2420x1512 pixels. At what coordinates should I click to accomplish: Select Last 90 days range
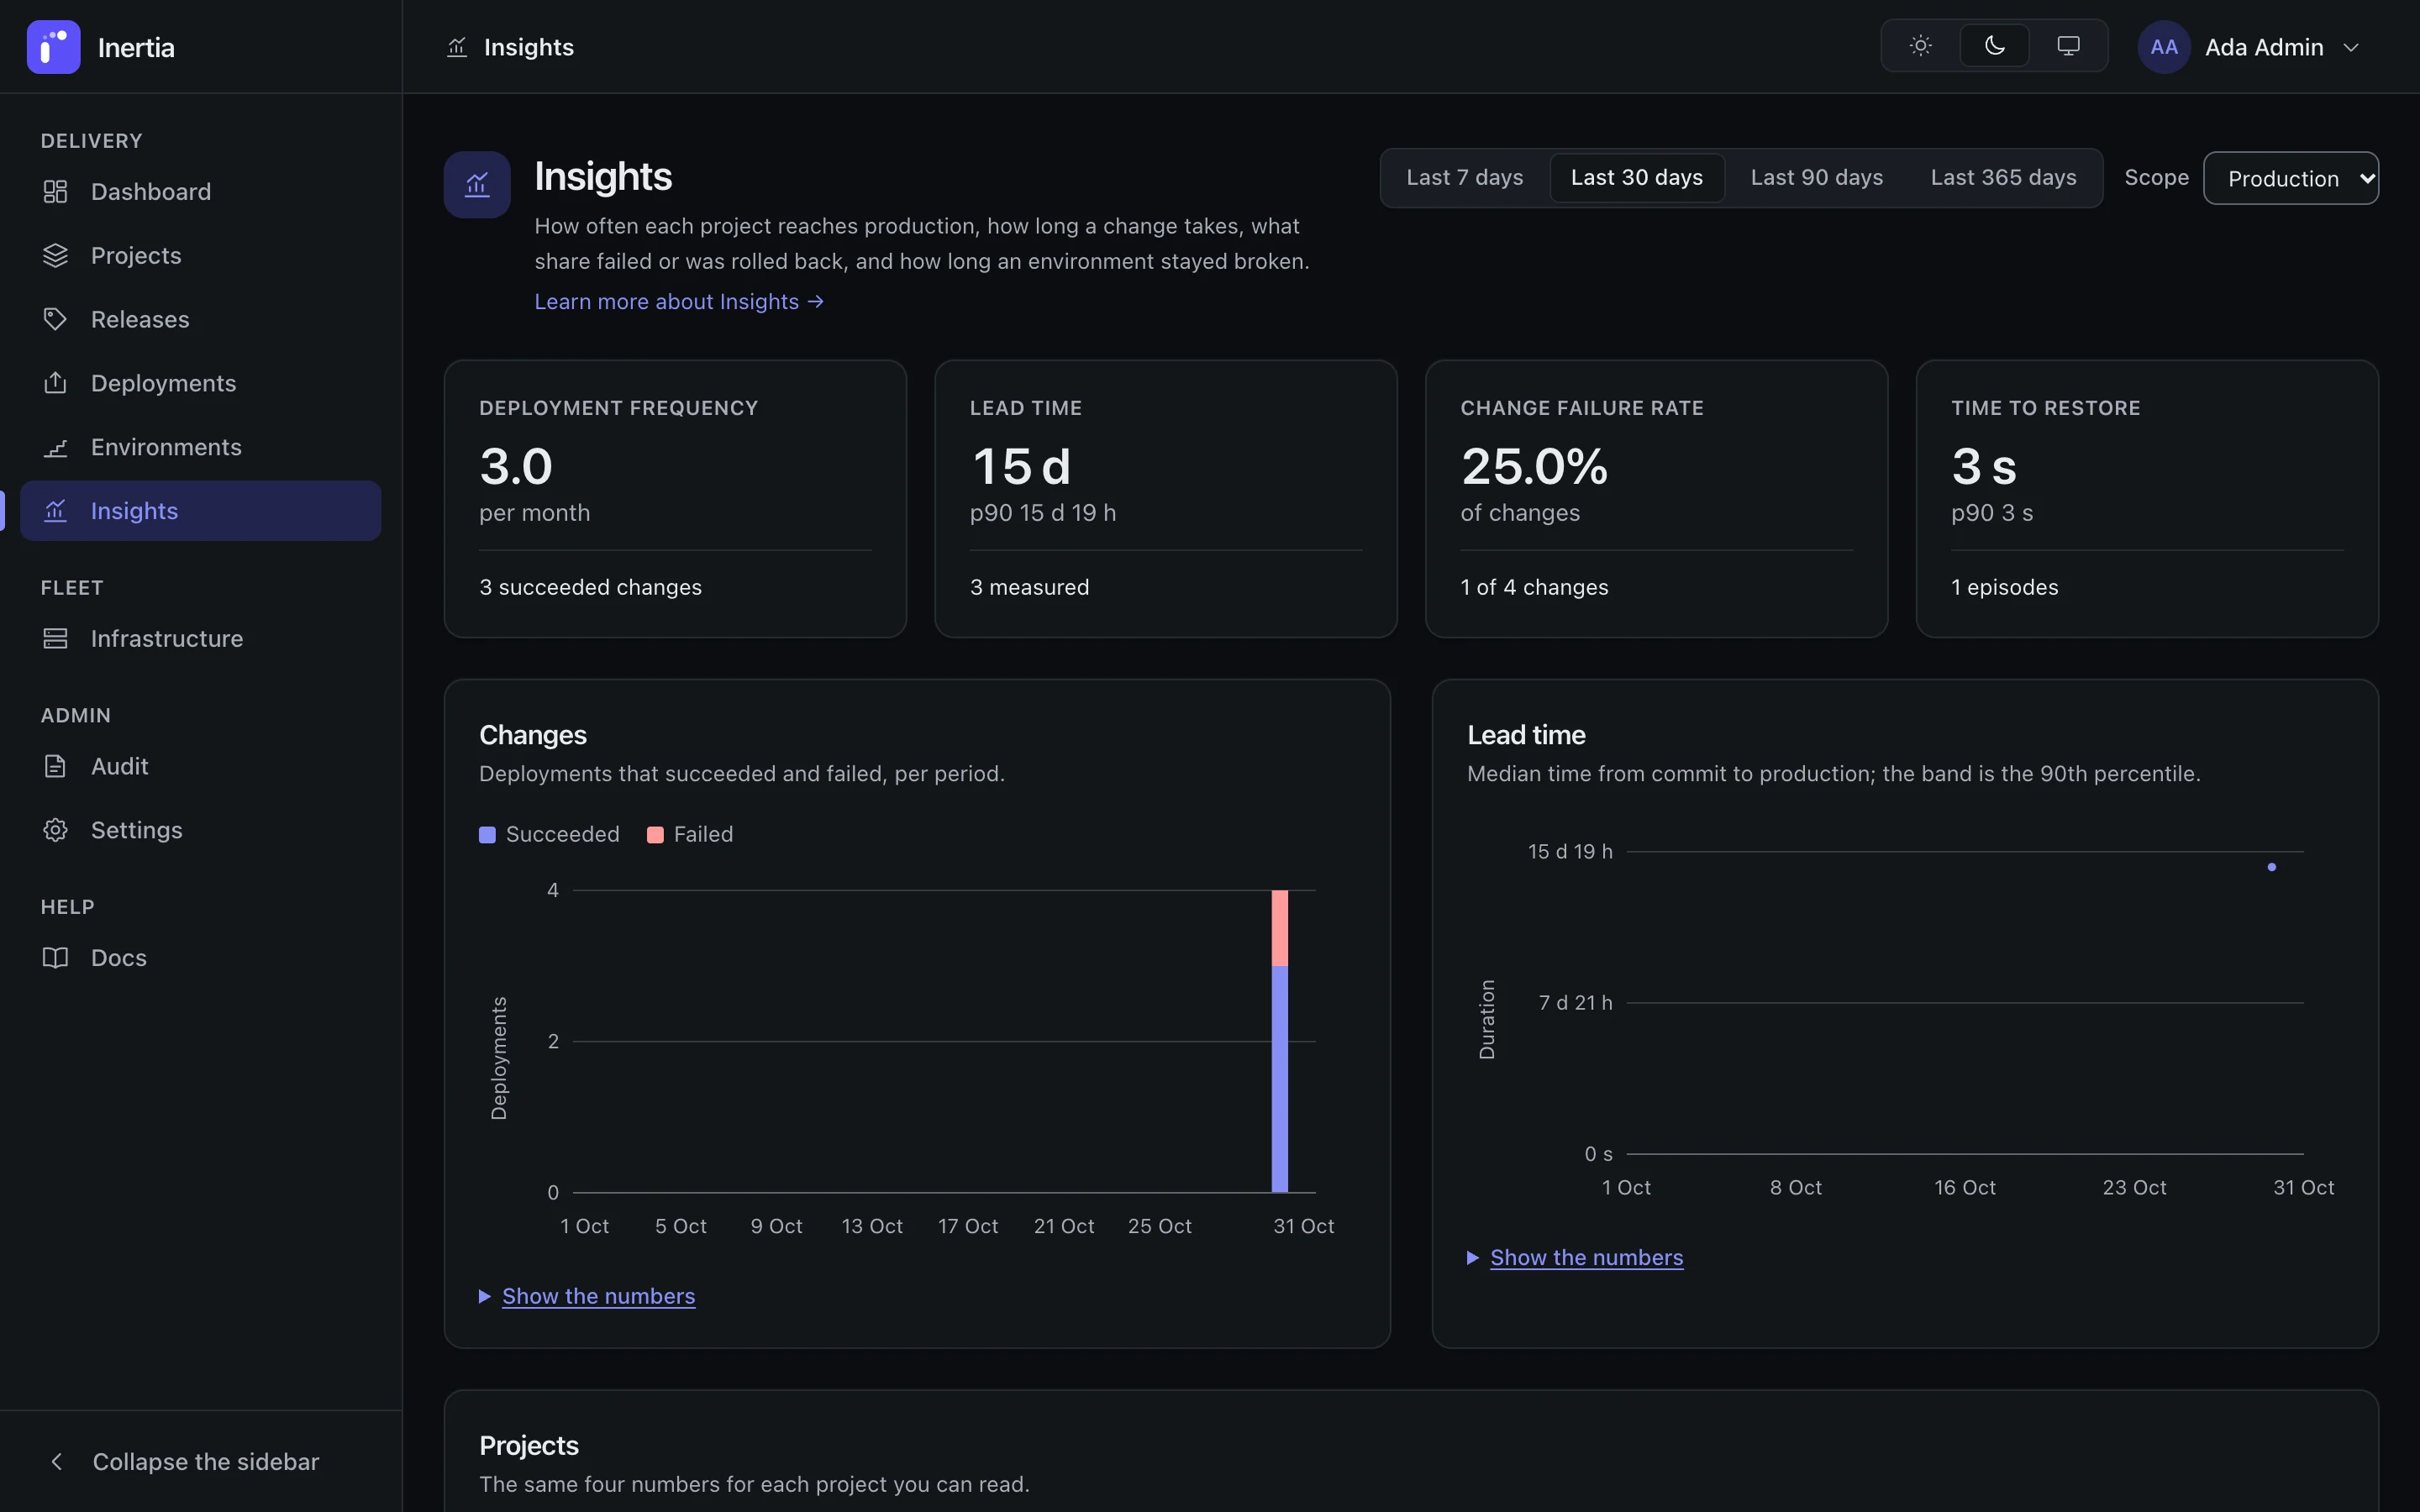pyautogui.click(x=1816, y=178)
